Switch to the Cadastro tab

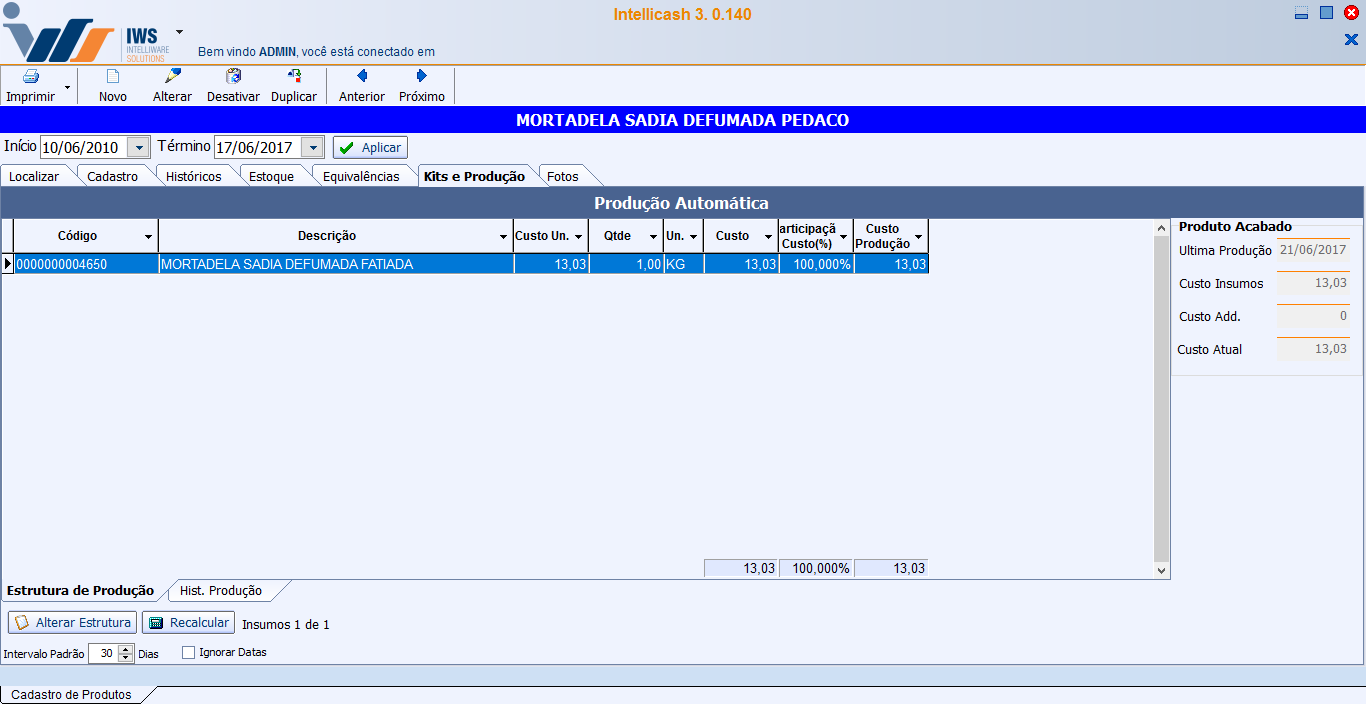[113, 176]
